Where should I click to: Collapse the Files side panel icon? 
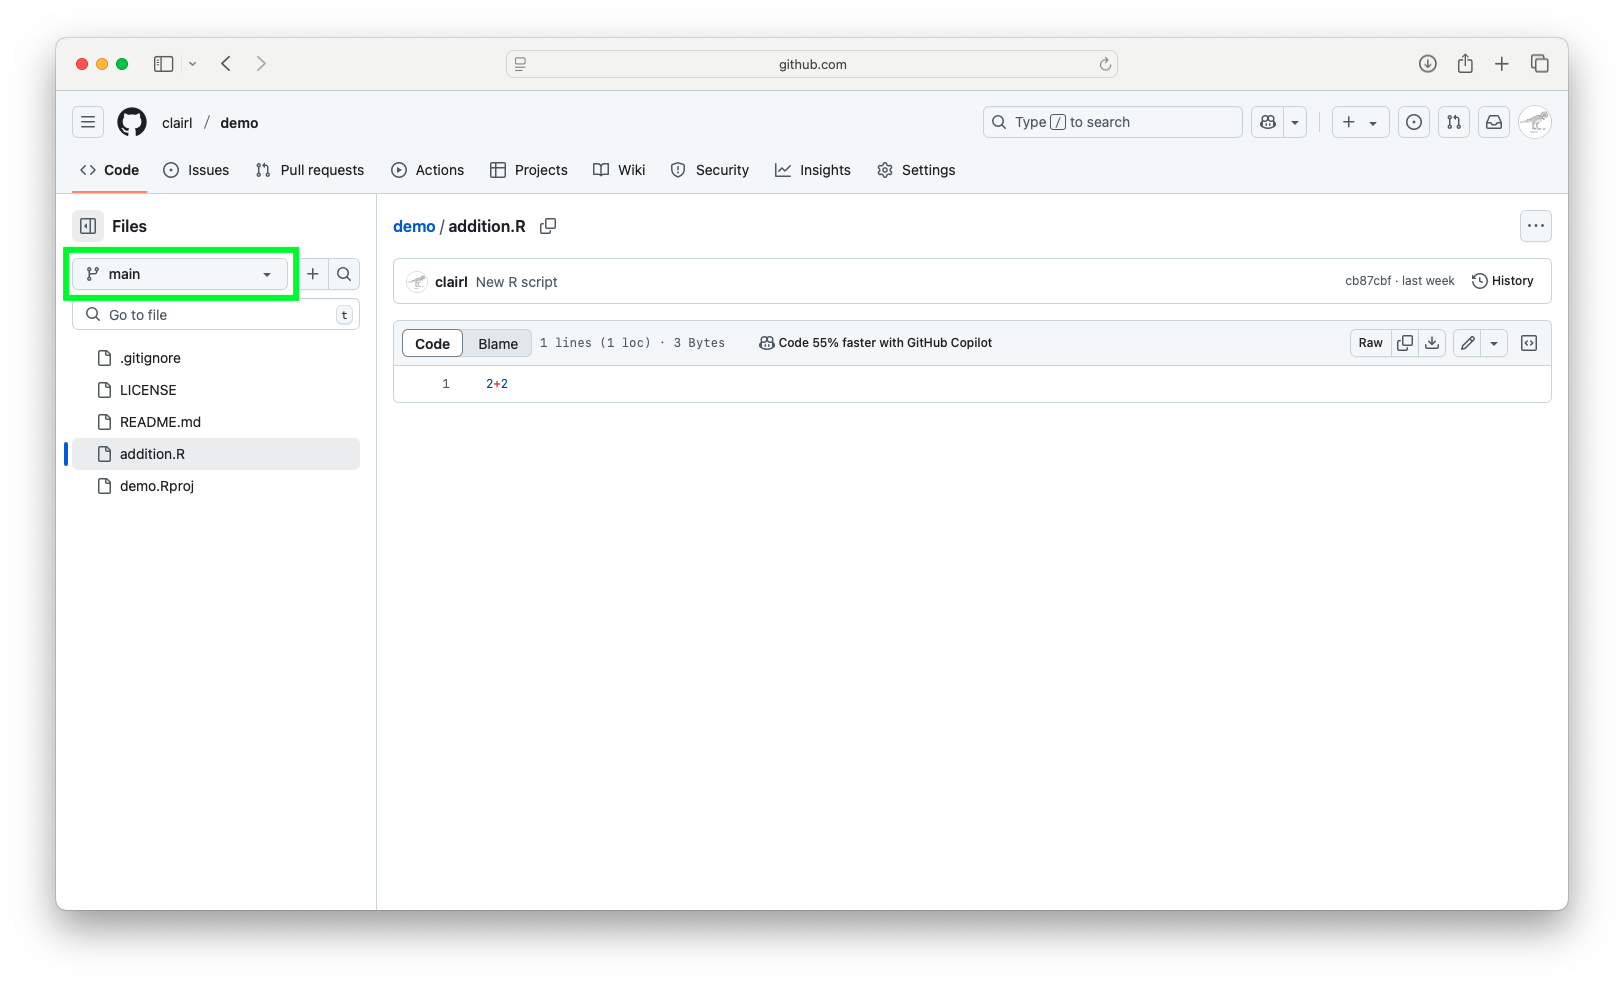click(88, 226)
